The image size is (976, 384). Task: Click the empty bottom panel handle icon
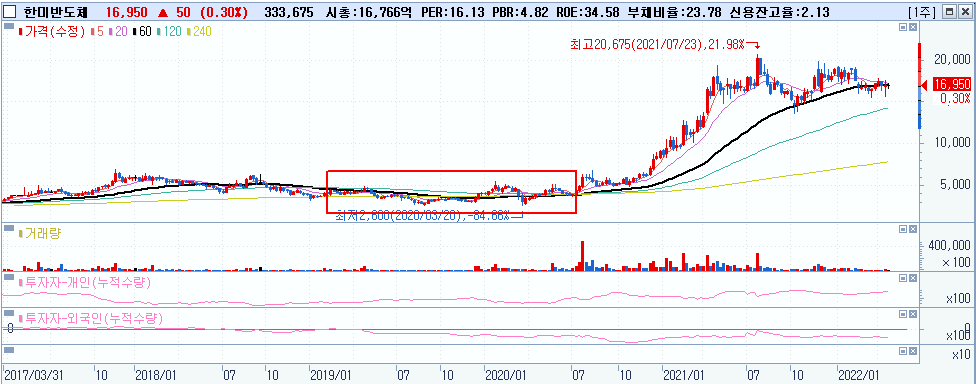[x=9, y=350]
